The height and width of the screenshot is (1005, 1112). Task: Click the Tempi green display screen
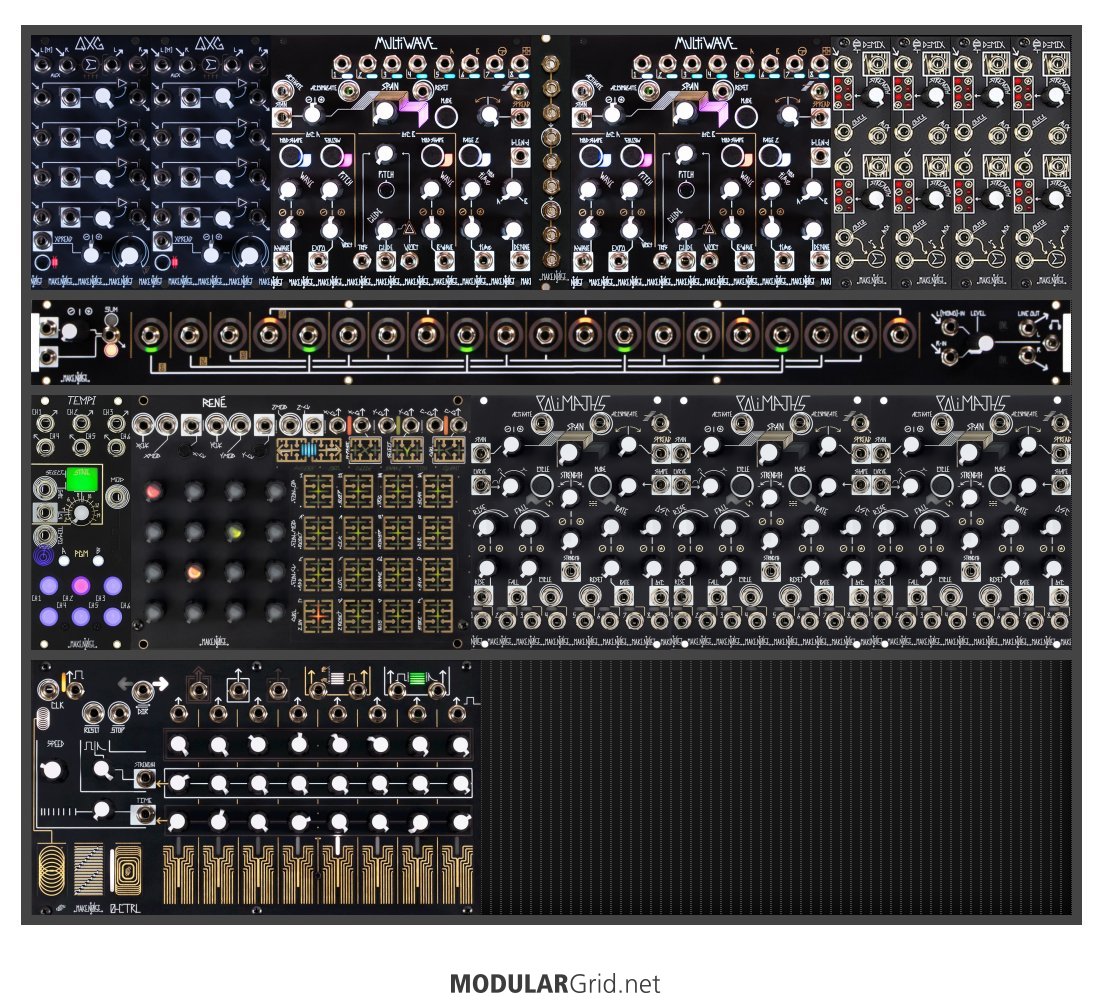(x=84, y=479)
